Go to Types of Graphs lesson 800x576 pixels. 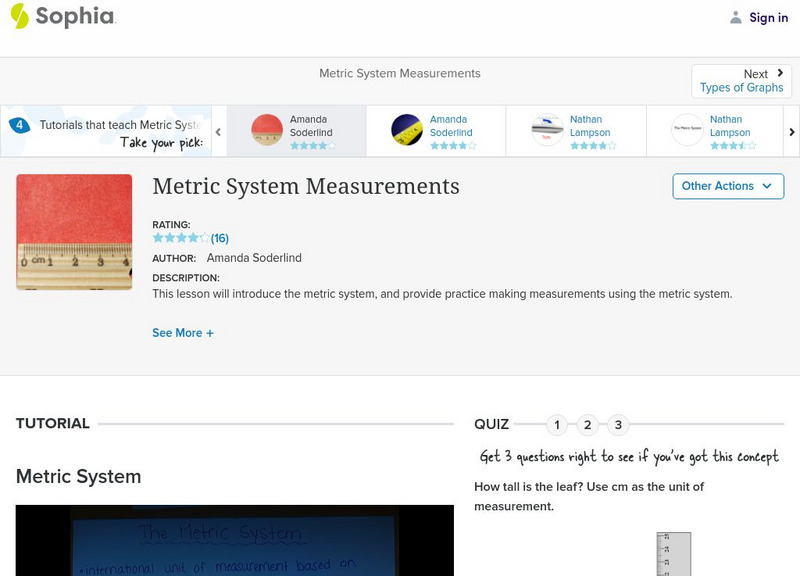(x=742, y=87)
